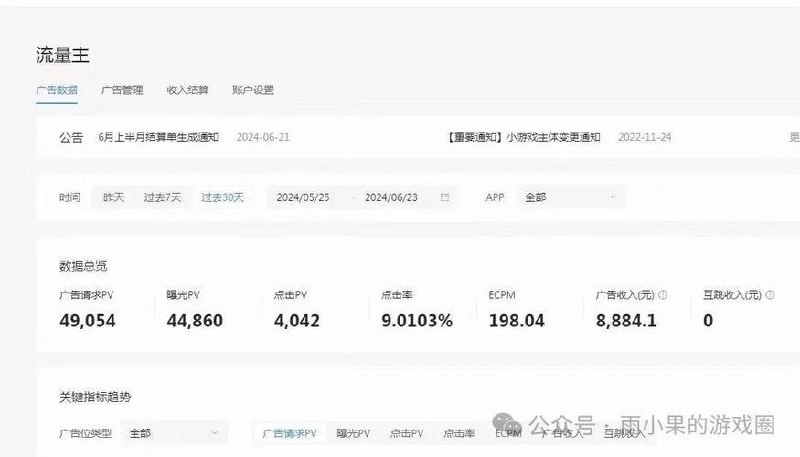Select the 昨天 time range
The height and width of the screenshot is (457, 800).
tap(113, 197)
